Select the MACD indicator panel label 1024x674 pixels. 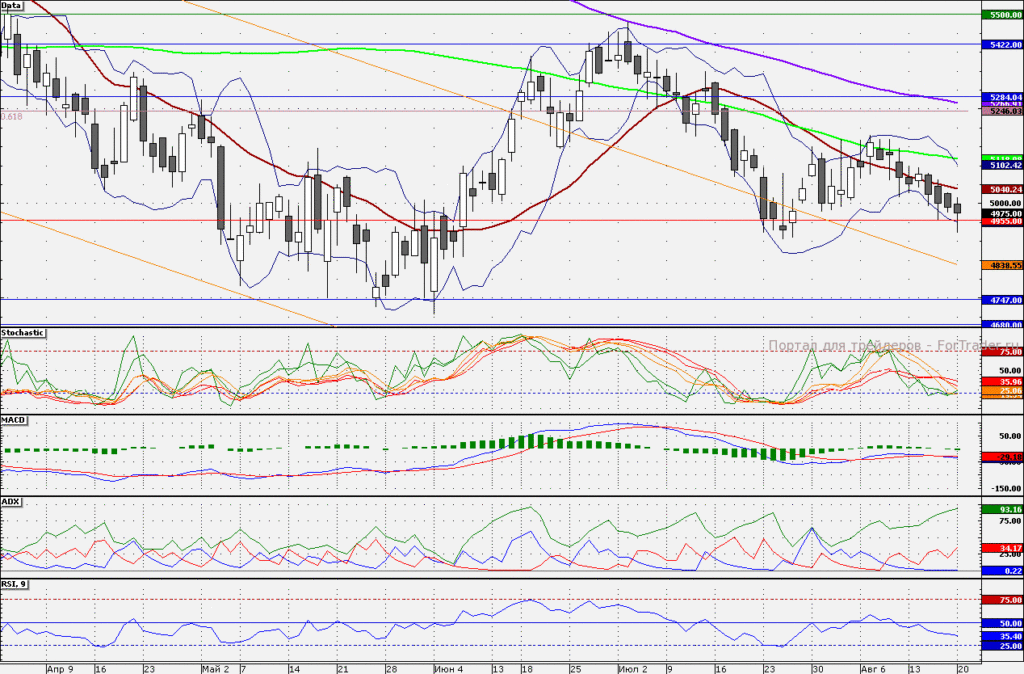14,420
